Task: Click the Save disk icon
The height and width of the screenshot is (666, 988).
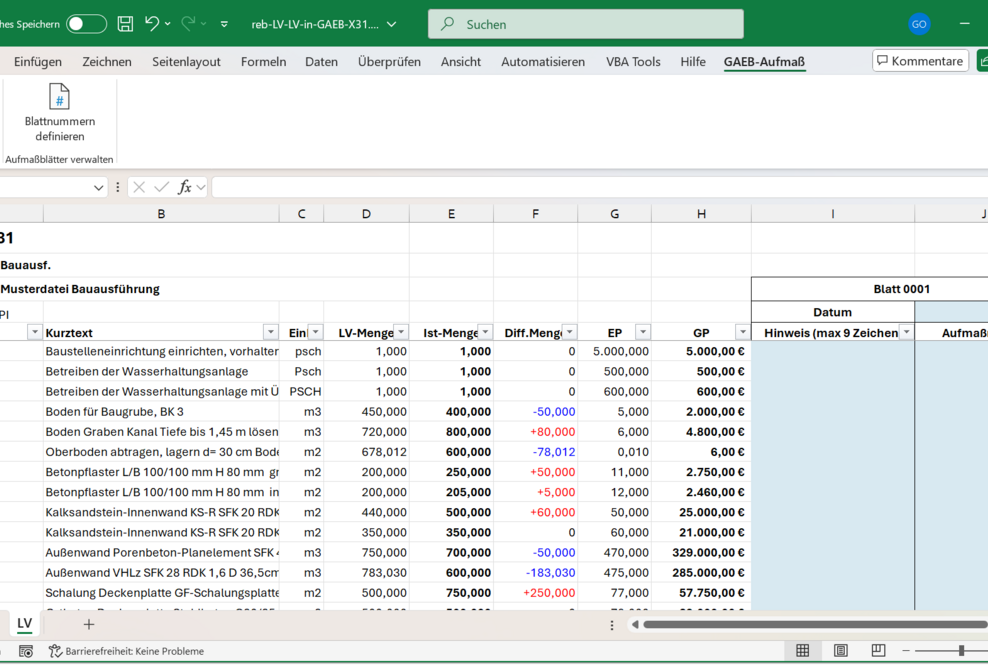Action: 125,24
